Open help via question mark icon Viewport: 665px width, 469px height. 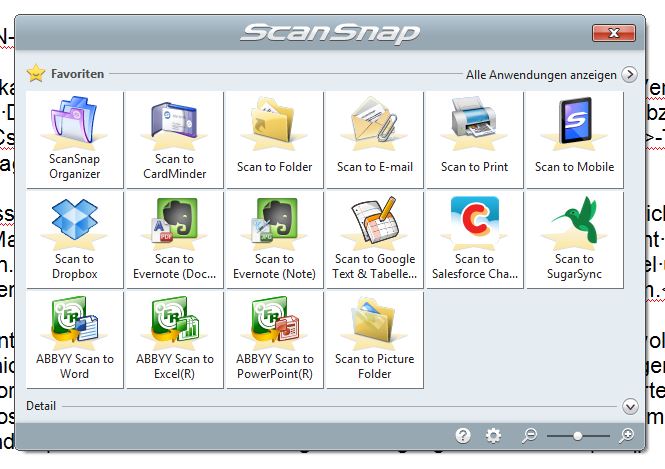(463, 435)
